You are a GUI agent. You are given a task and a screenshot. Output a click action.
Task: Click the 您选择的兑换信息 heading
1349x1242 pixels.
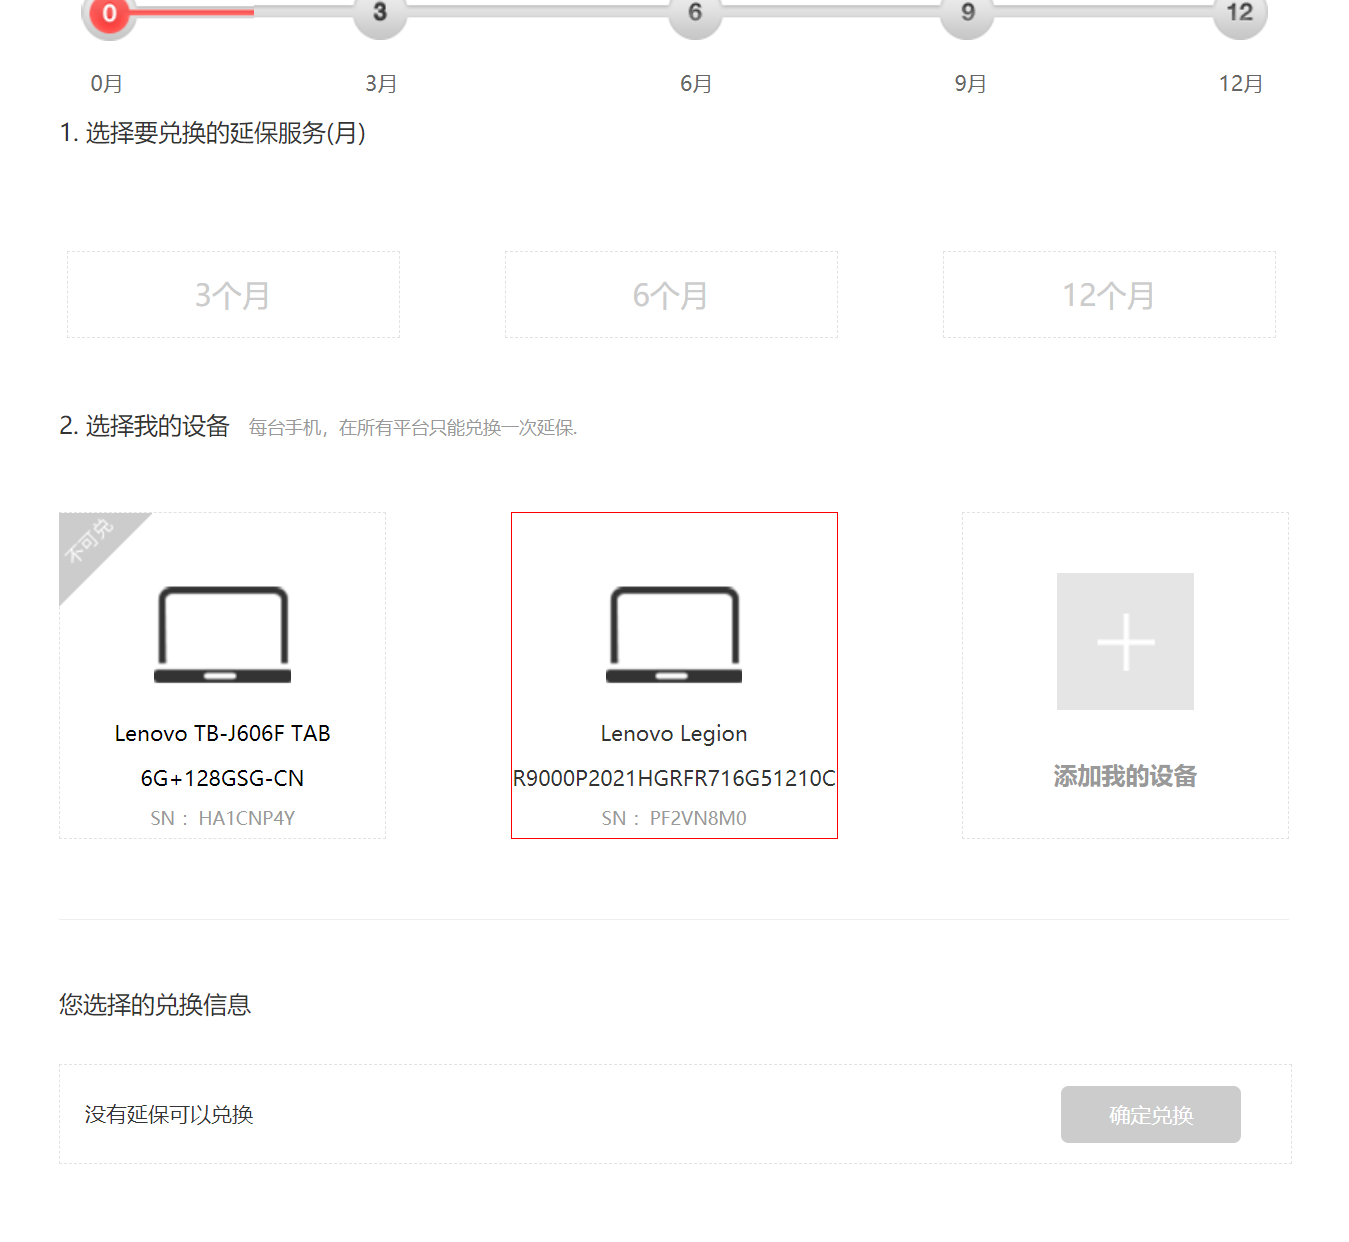pyautogui.click(x=155, y=1004)
